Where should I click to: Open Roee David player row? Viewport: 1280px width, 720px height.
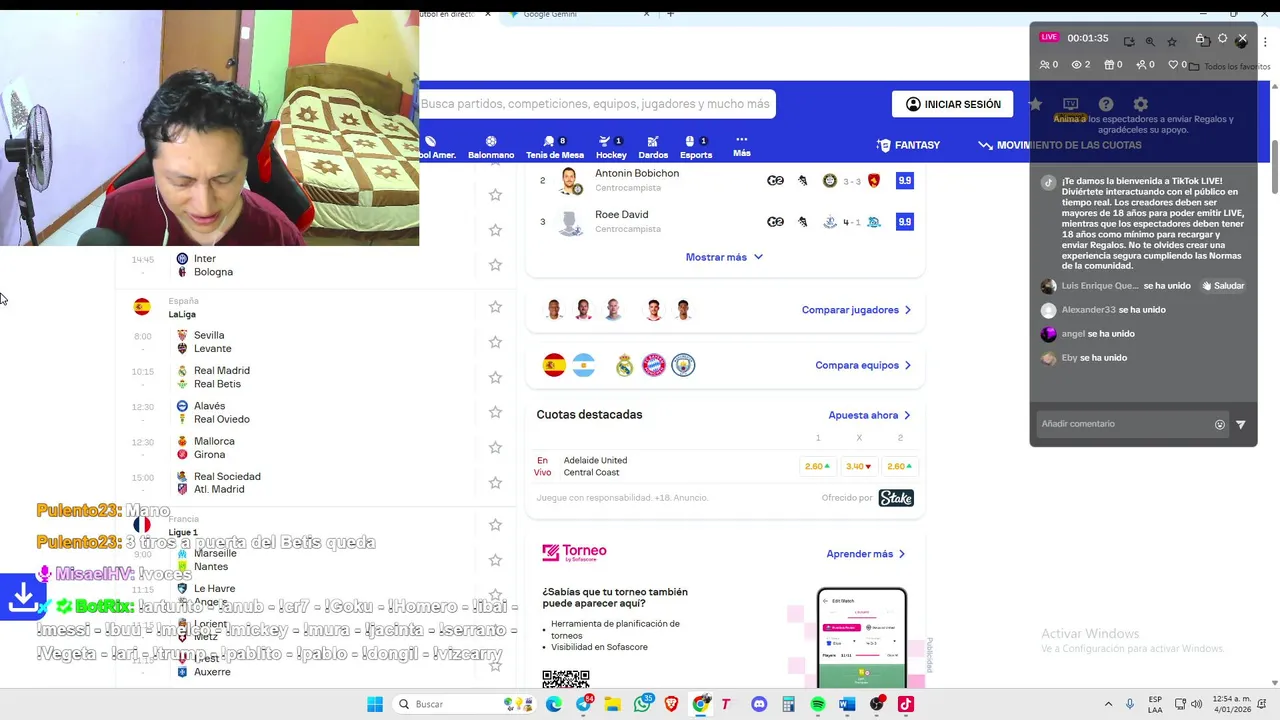pyautogui.click(x=725, y=222)
